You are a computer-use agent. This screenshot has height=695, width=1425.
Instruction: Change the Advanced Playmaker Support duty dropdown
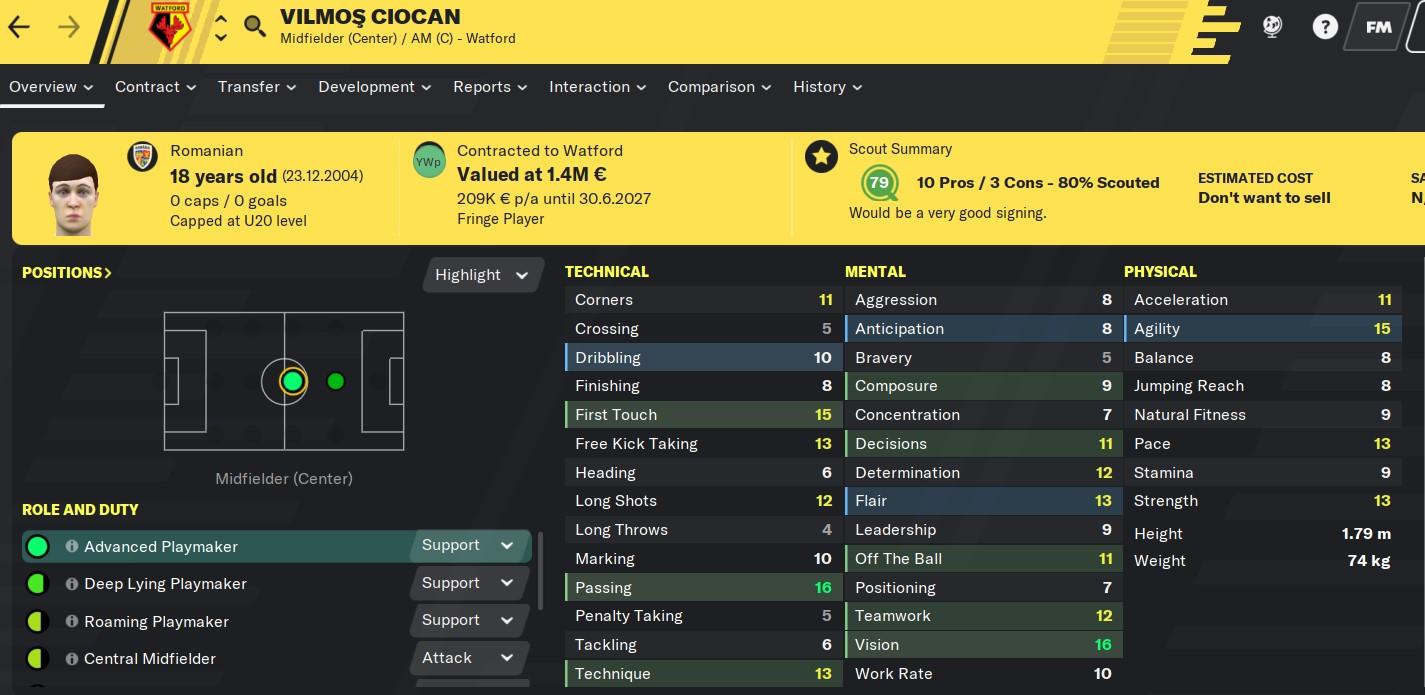click(x=469, y=546)
